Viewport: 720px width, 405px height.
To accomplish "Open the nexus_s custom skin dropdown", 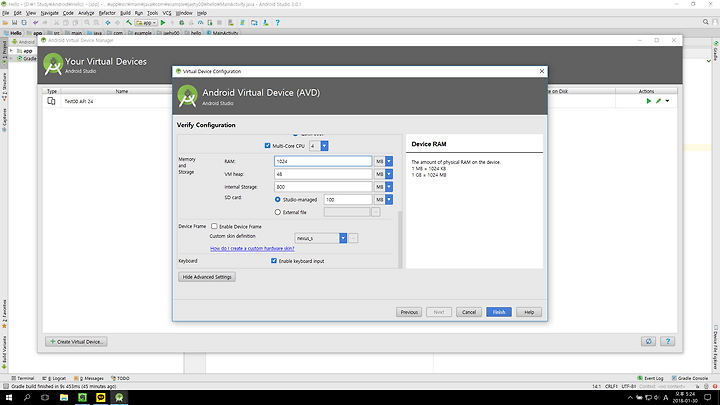I will 343,238.
